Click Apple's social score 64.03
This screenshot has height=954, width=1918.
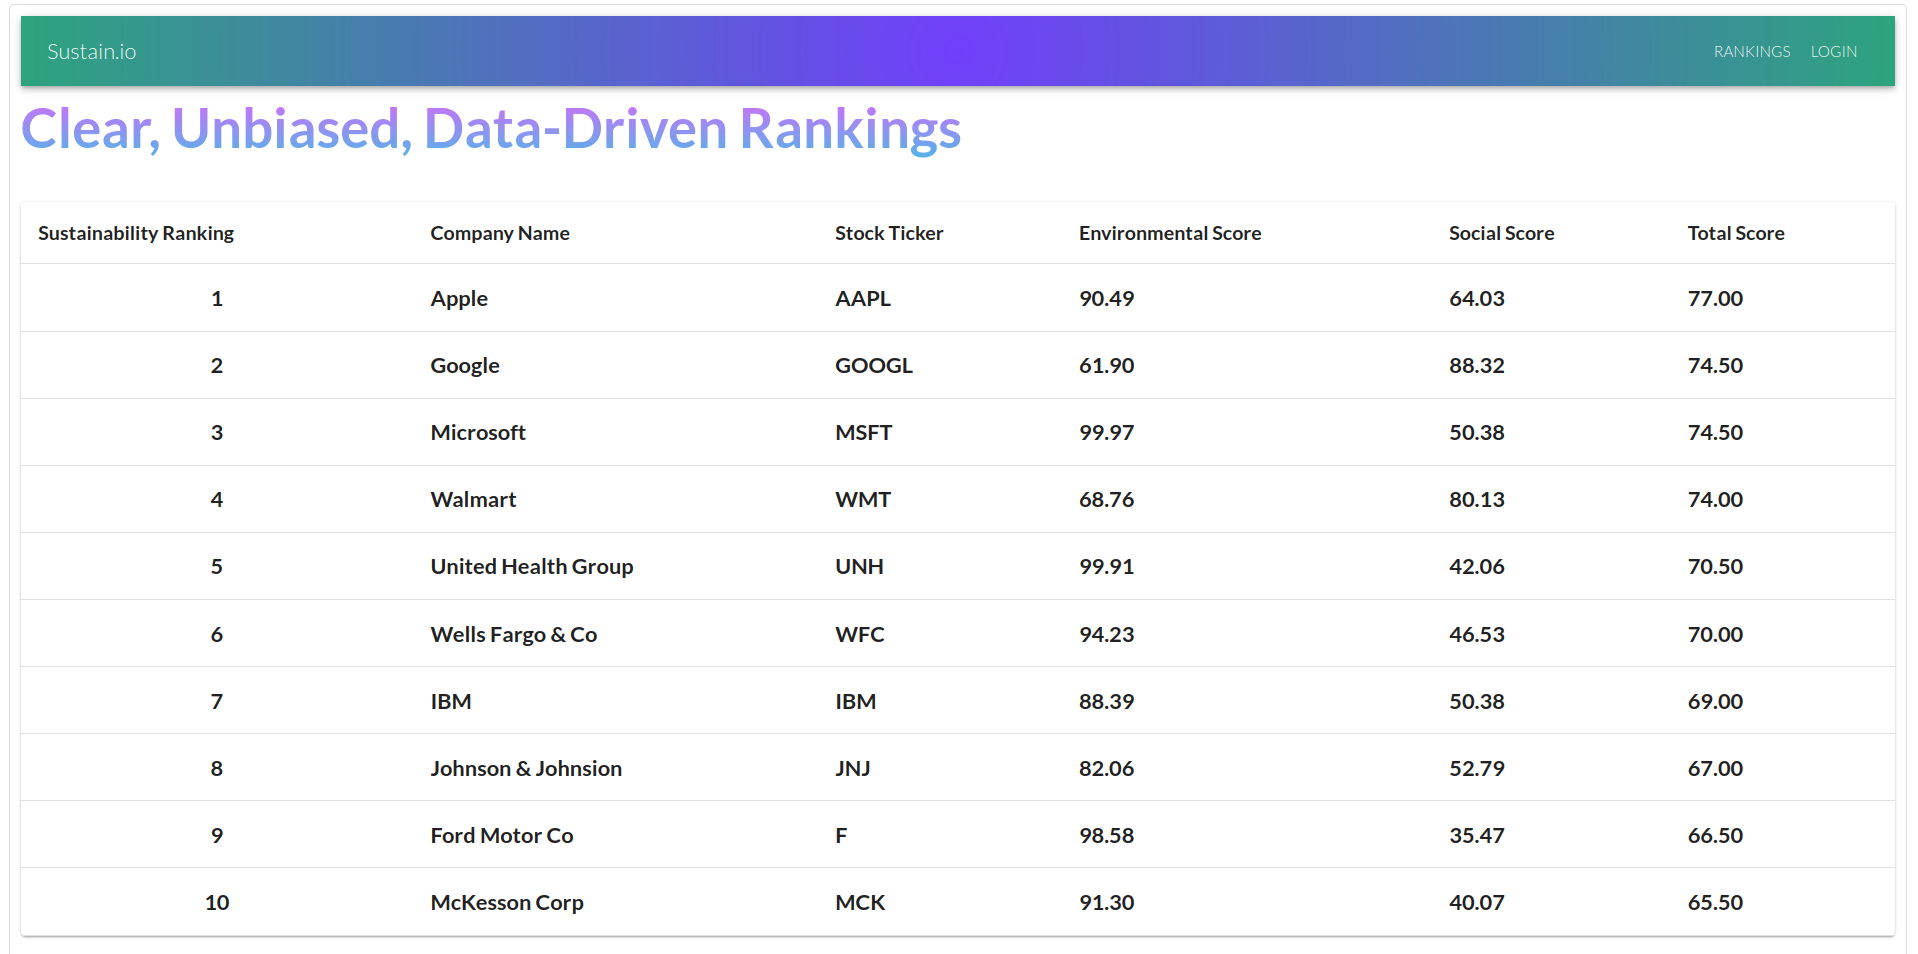tap(1477, 299)
